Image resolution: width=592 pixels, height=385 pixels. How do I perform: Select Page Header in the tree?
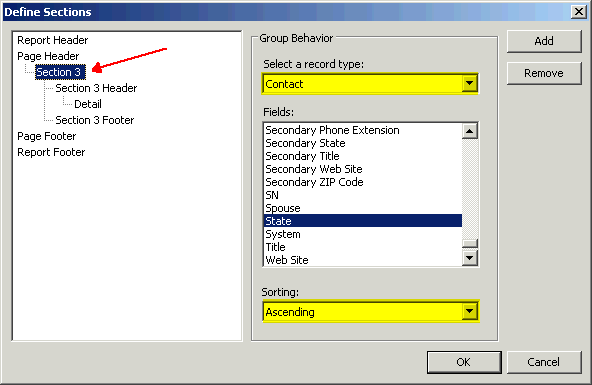[x=48, y=56]
